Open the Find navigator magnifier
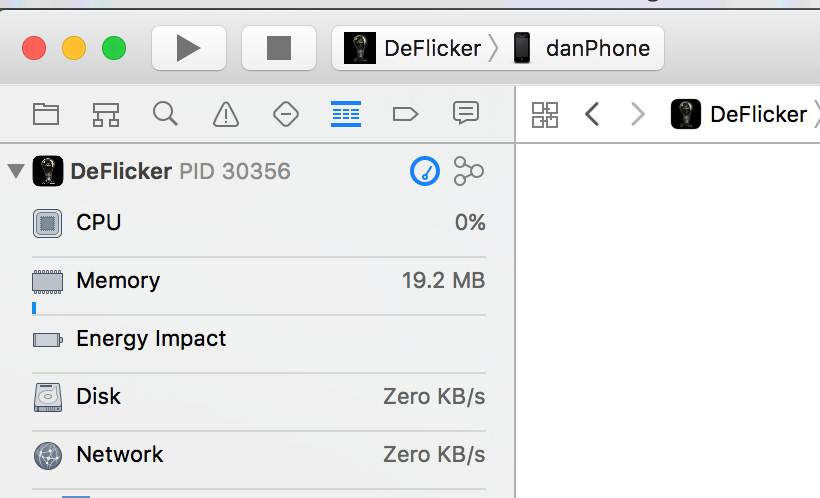This screenshot has width=820, height=498. point(165,114)
